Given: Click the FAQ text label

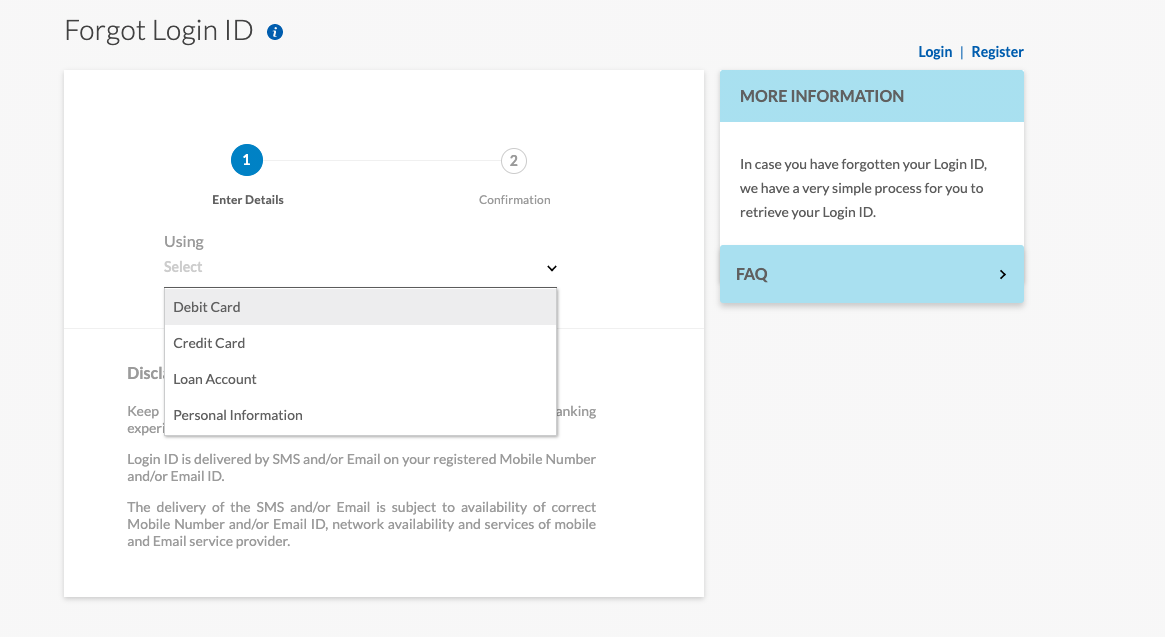Looking at the screenshot, I should coord(751,273).
